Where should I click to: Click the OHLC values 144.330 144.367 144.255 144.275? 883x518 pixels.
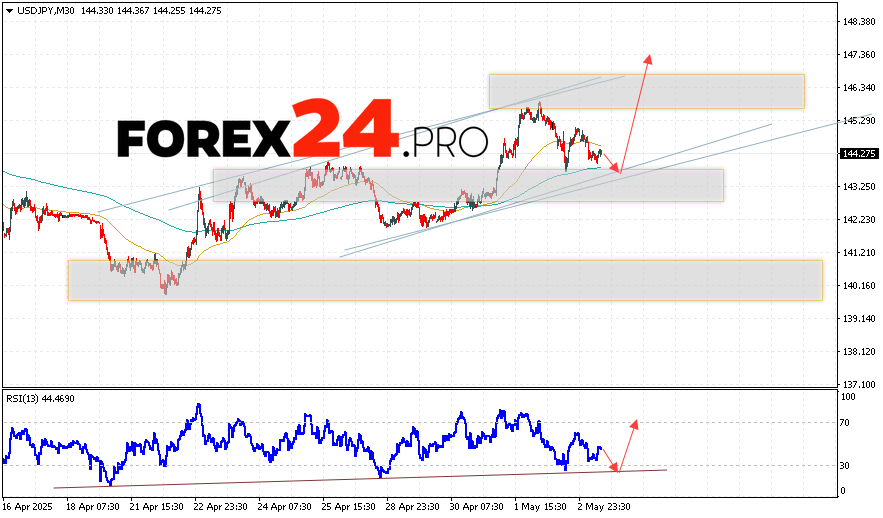(151, 11)
